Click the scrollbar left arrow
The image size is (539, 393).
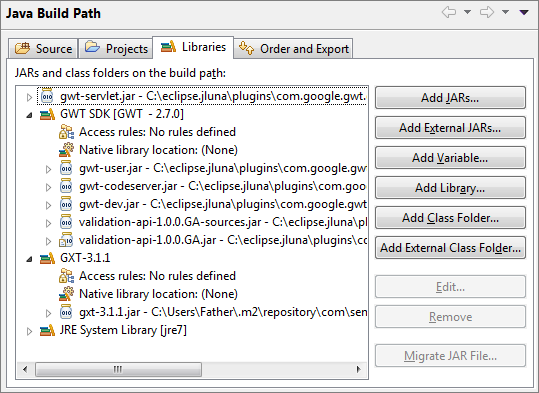(x=25, y=370)
